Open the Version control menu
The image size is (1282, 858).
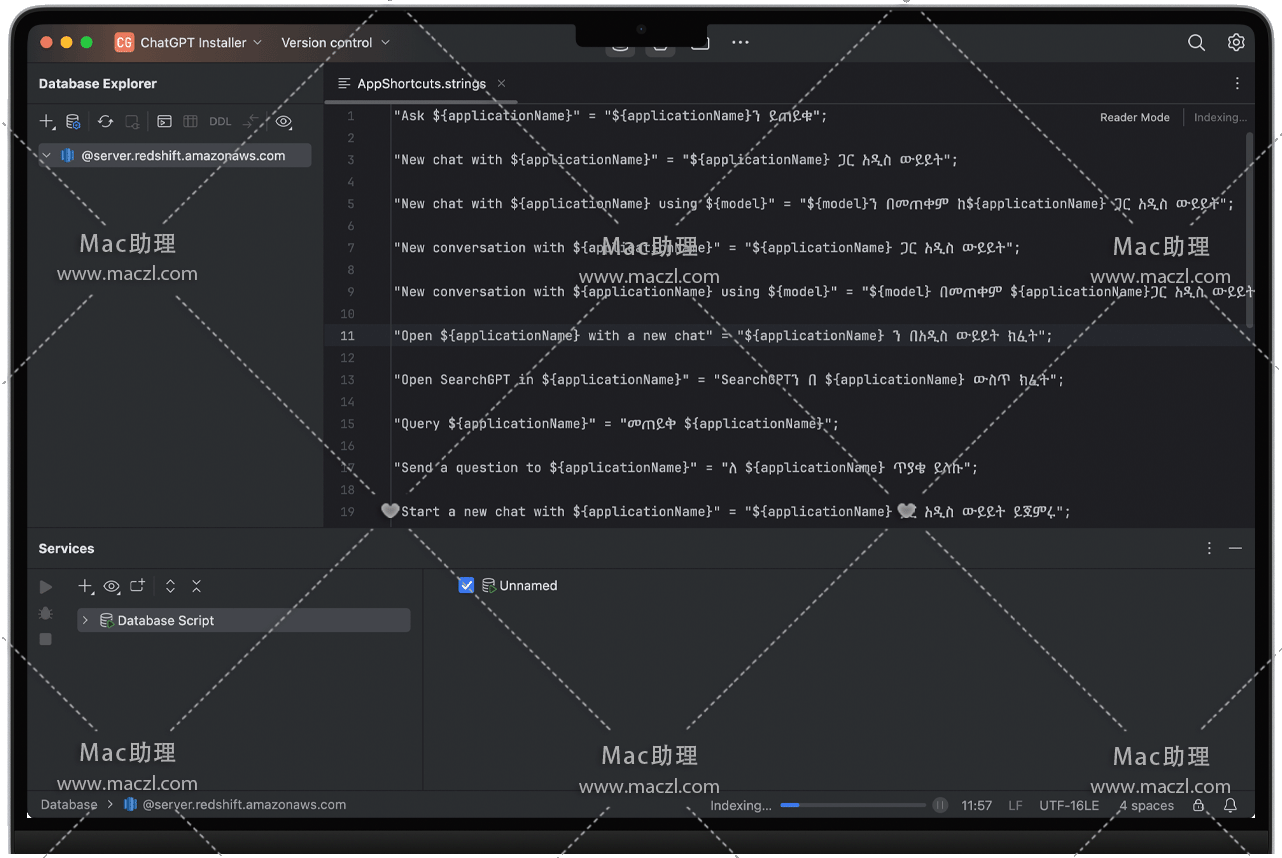tap(335, 43)
